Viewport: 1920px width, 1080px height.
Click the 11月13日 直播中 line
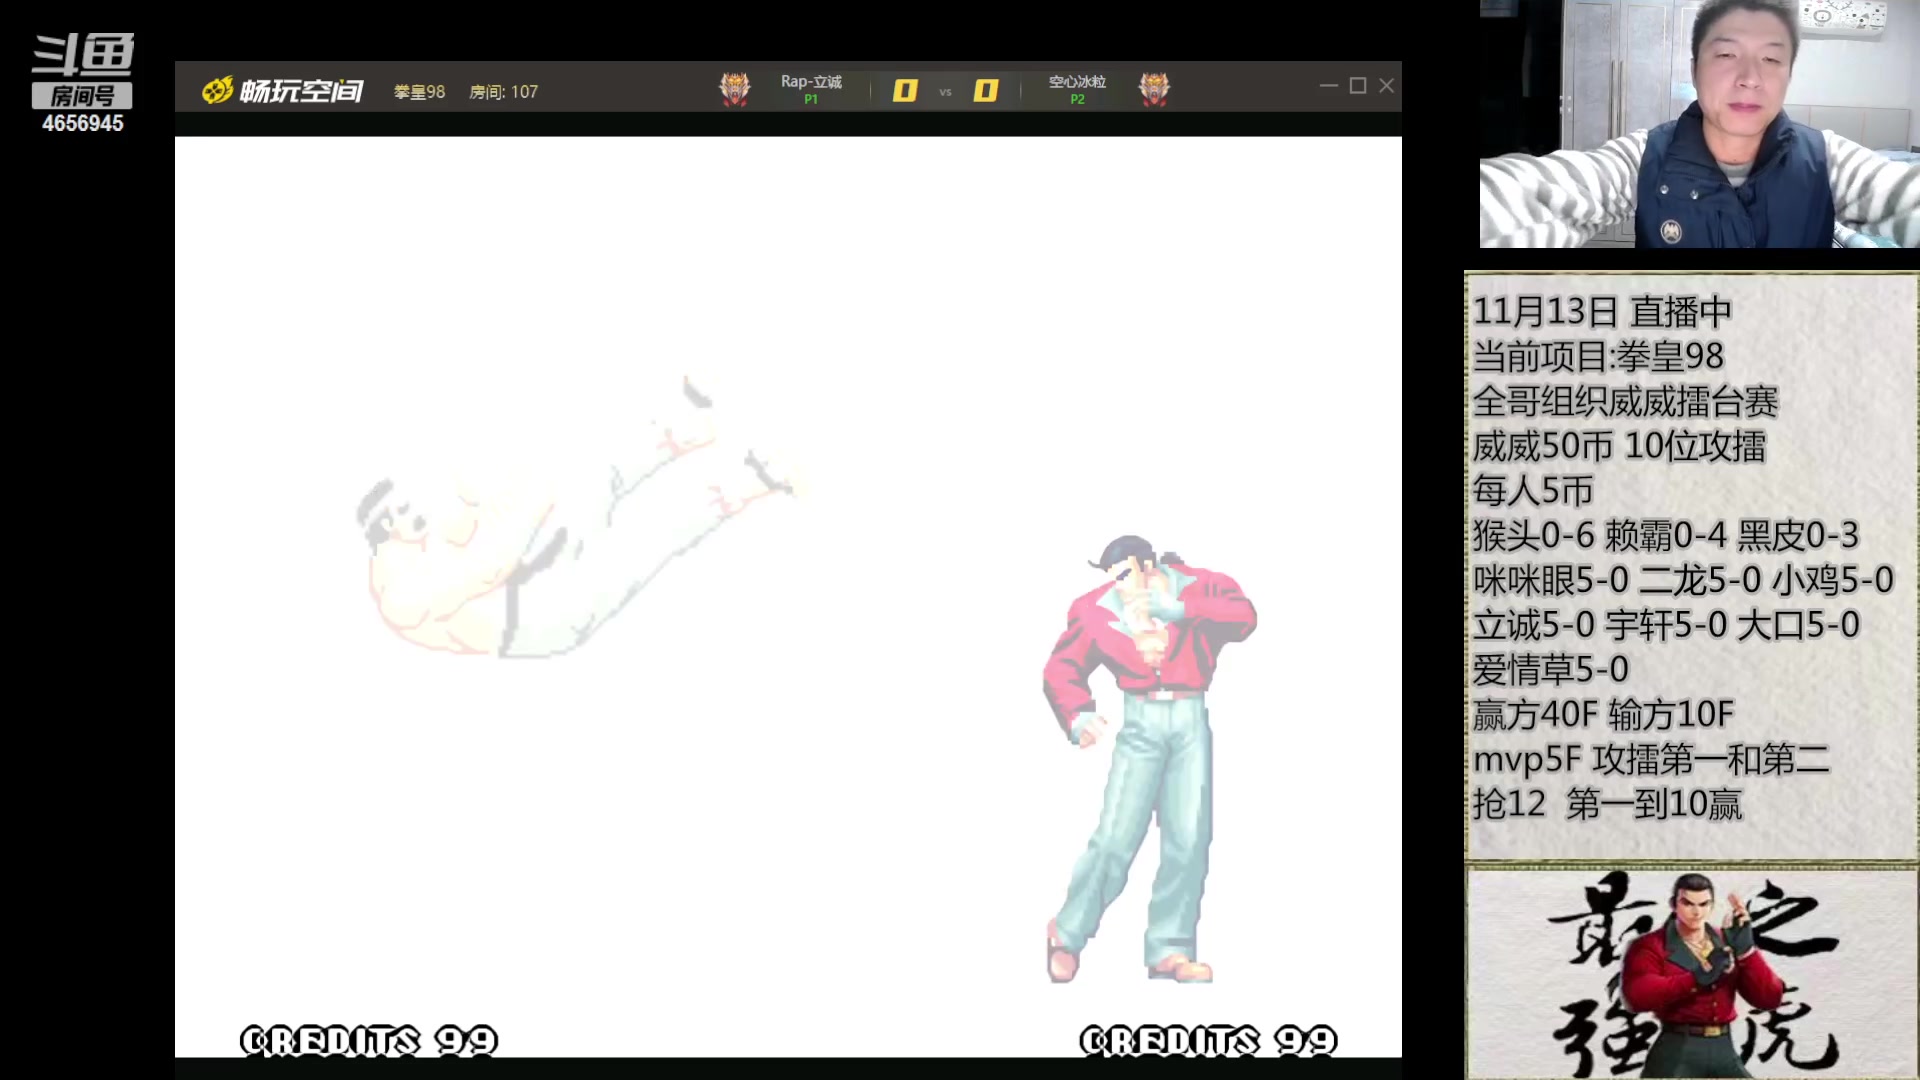click(x=1602, y=312)
